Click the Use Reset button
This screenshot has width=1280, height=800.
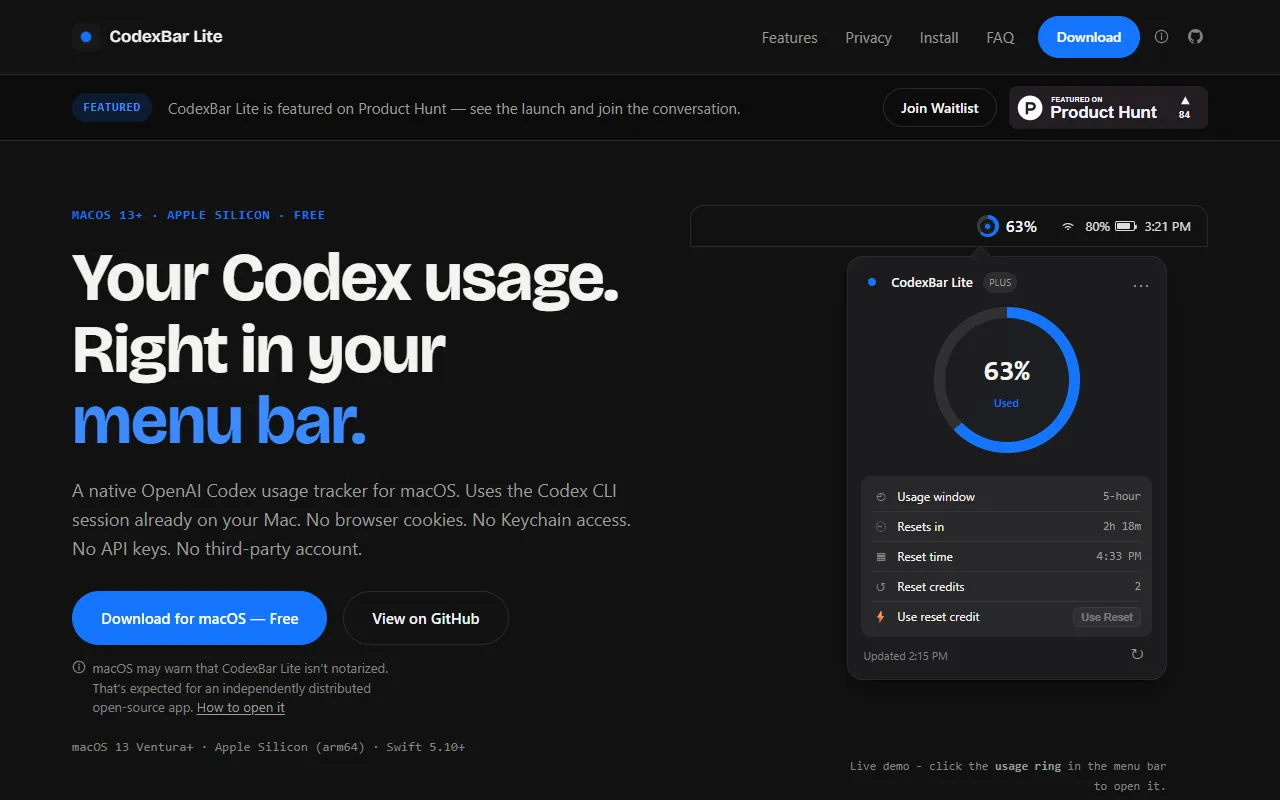(1107, 617)
